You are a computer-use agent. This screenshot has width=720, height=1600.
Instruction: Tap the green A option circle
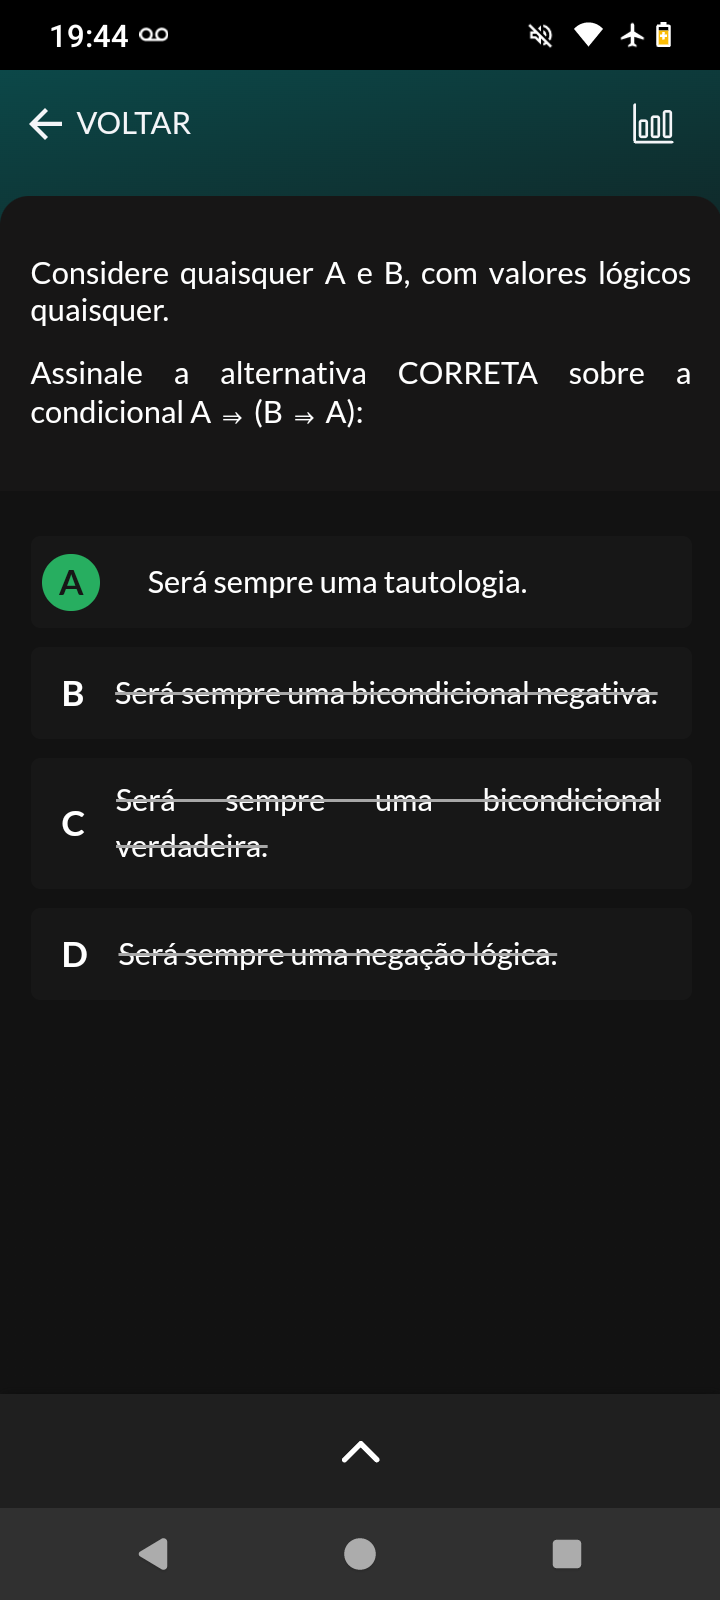[x=71, y=582]
